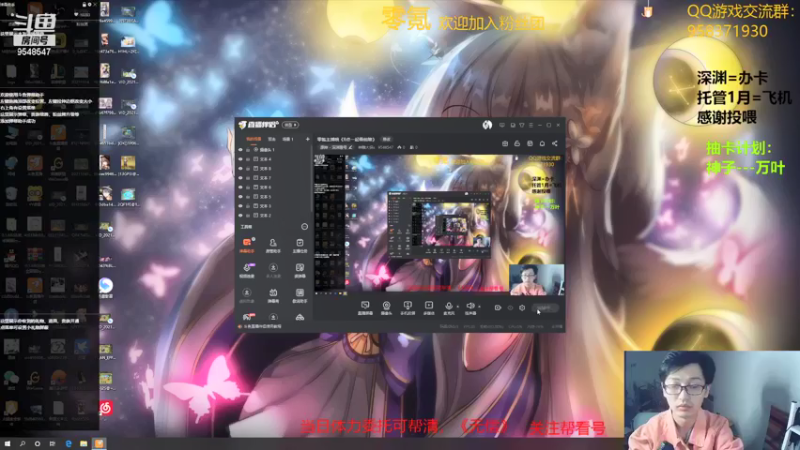
Task: Hide the 文本 6 source with its eye icon
Action: [x=241, y=187]
